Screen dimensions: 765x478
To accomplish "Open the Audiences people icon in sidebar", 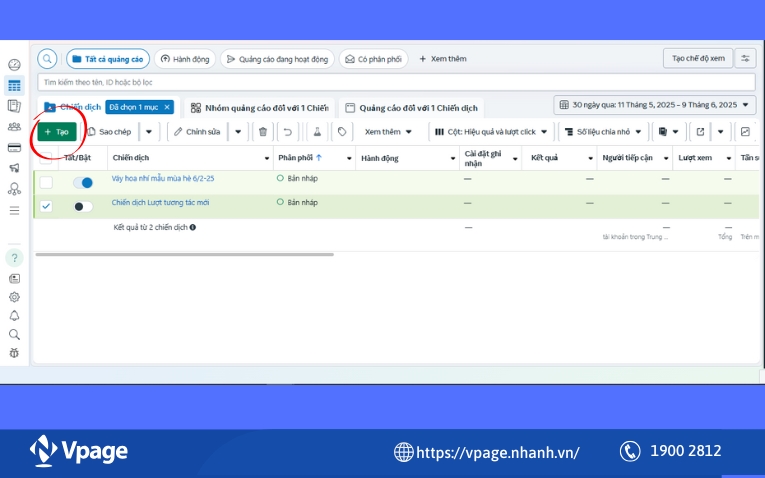I will tap(14, 127).
